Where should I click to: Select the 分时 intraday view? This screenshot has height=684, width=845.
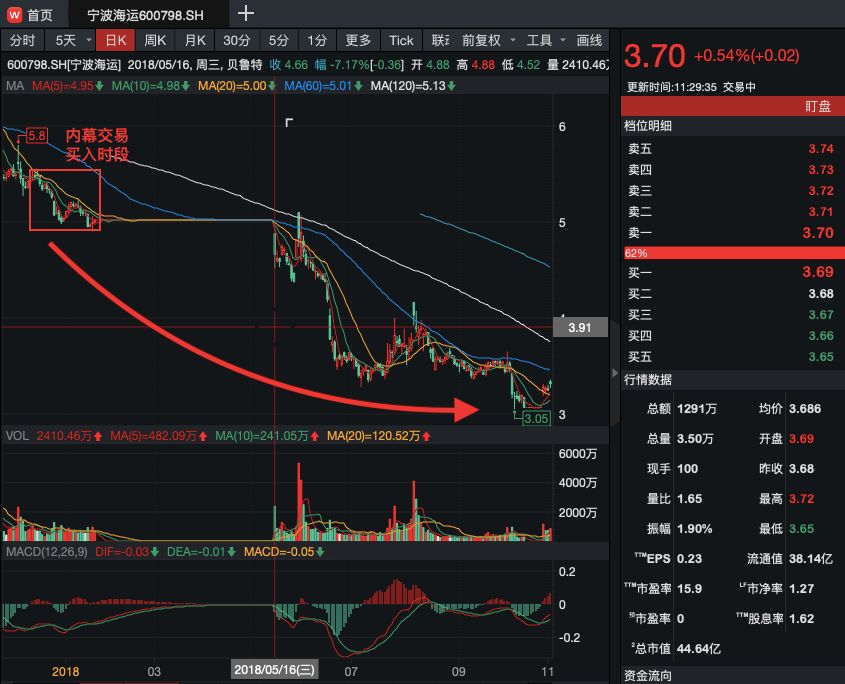(22, 40)
